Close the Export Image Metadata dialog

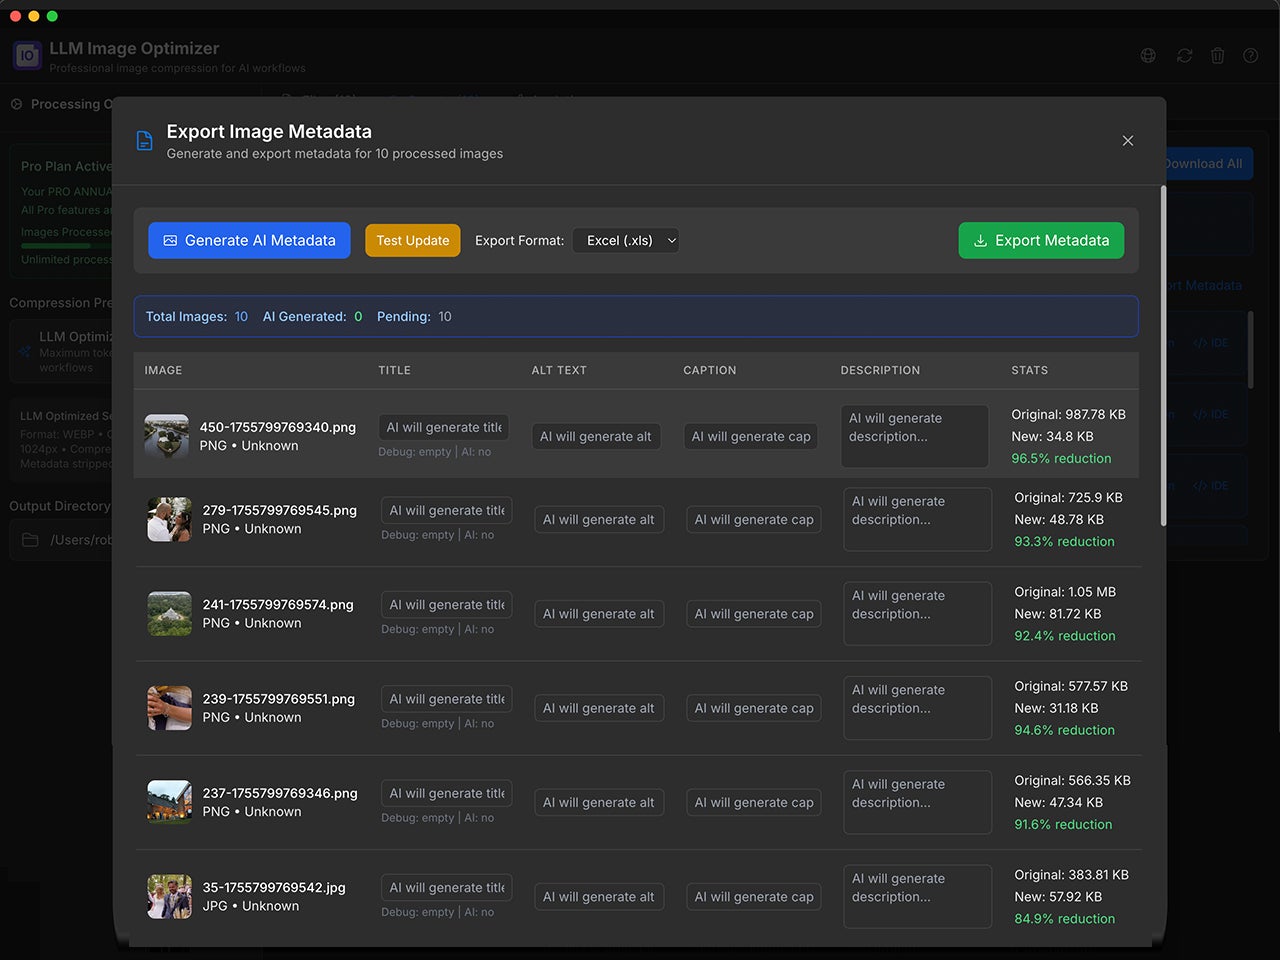[x=1127, y=141]
